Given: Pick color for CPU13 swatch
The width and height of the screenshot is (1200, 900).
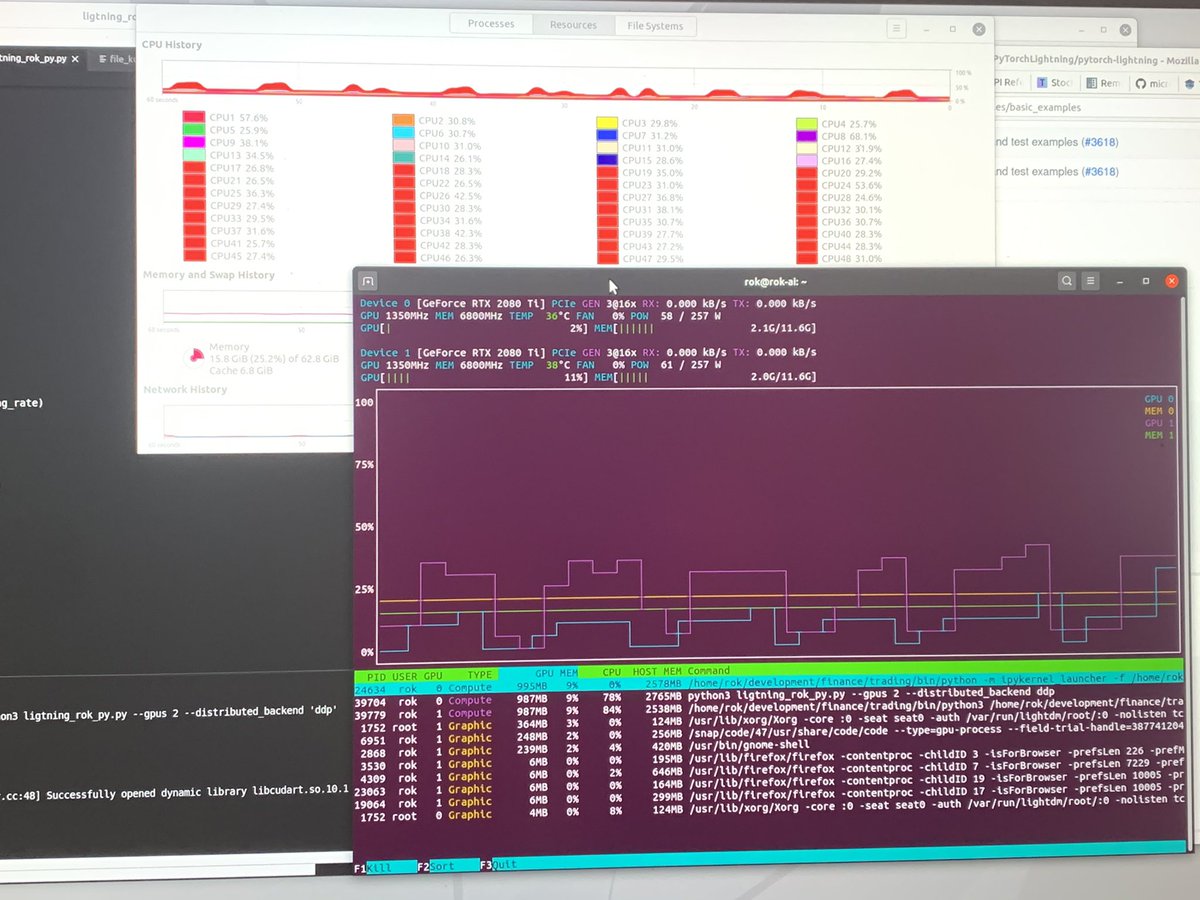Looking at the screenshot, I should (194, 155).
